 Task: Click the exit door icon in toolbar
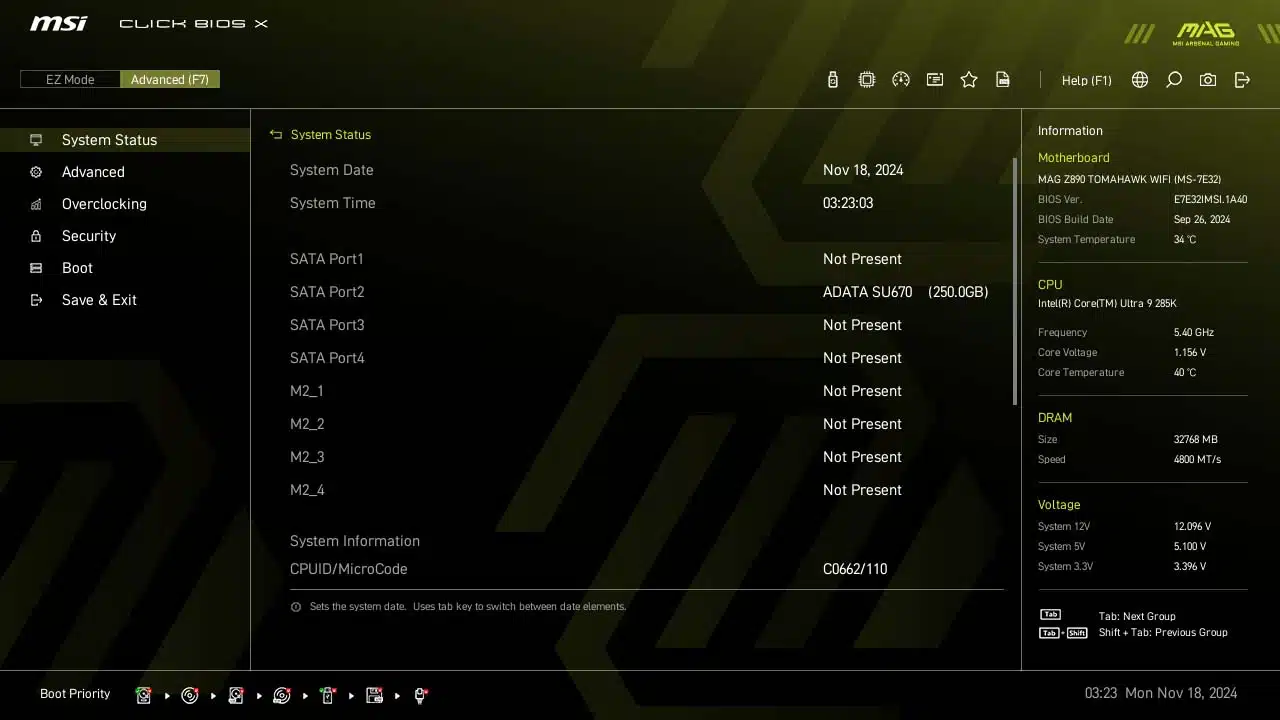tap(1242, 80)
